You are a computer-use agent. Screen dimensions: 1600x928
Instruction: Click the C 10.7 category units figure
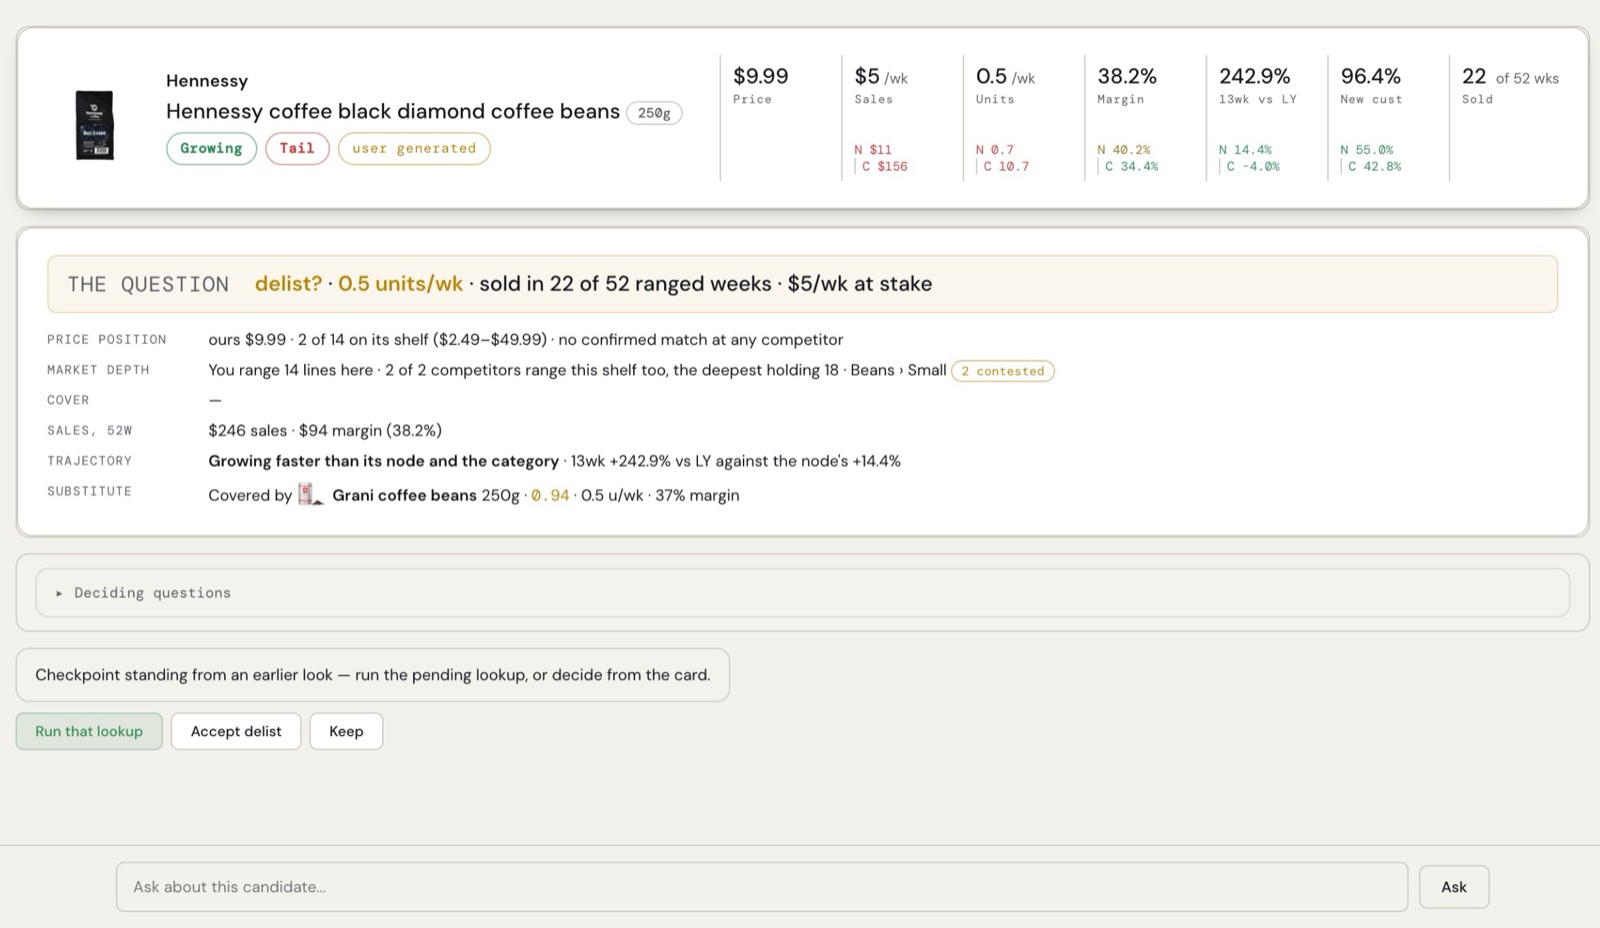[1006, 166]
